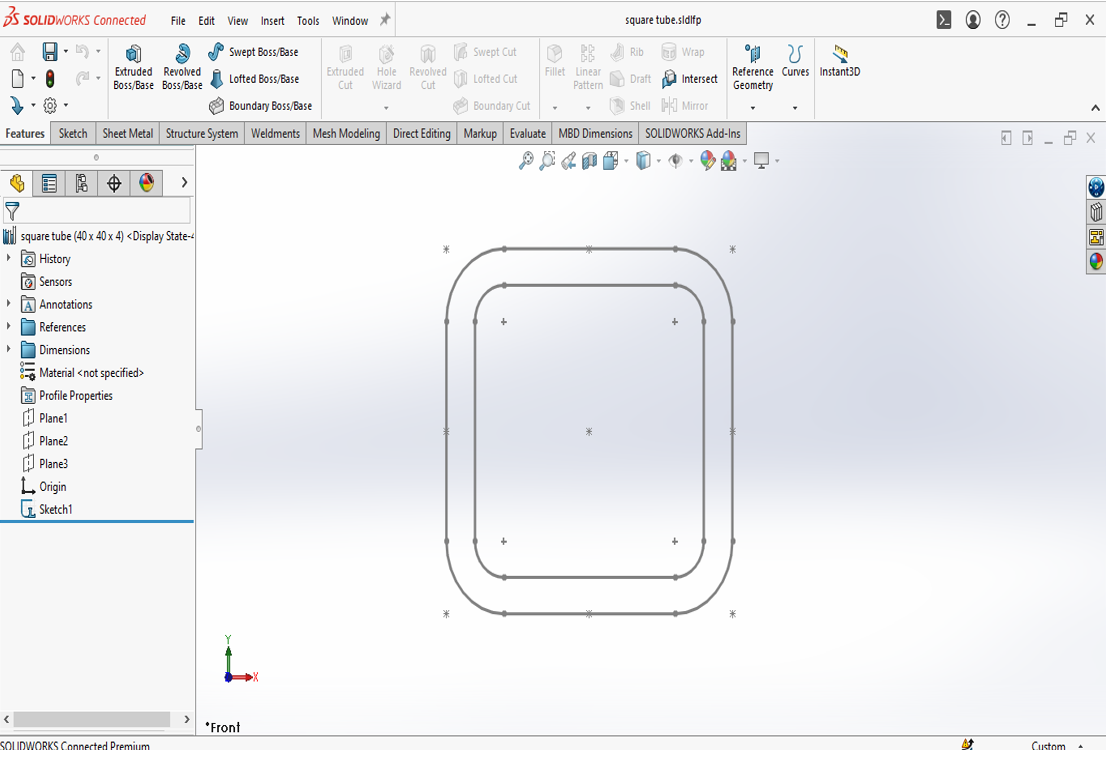Expand the Dimensions folder in tree
This screenshot has height=761, width=1106.
(9, 350)
